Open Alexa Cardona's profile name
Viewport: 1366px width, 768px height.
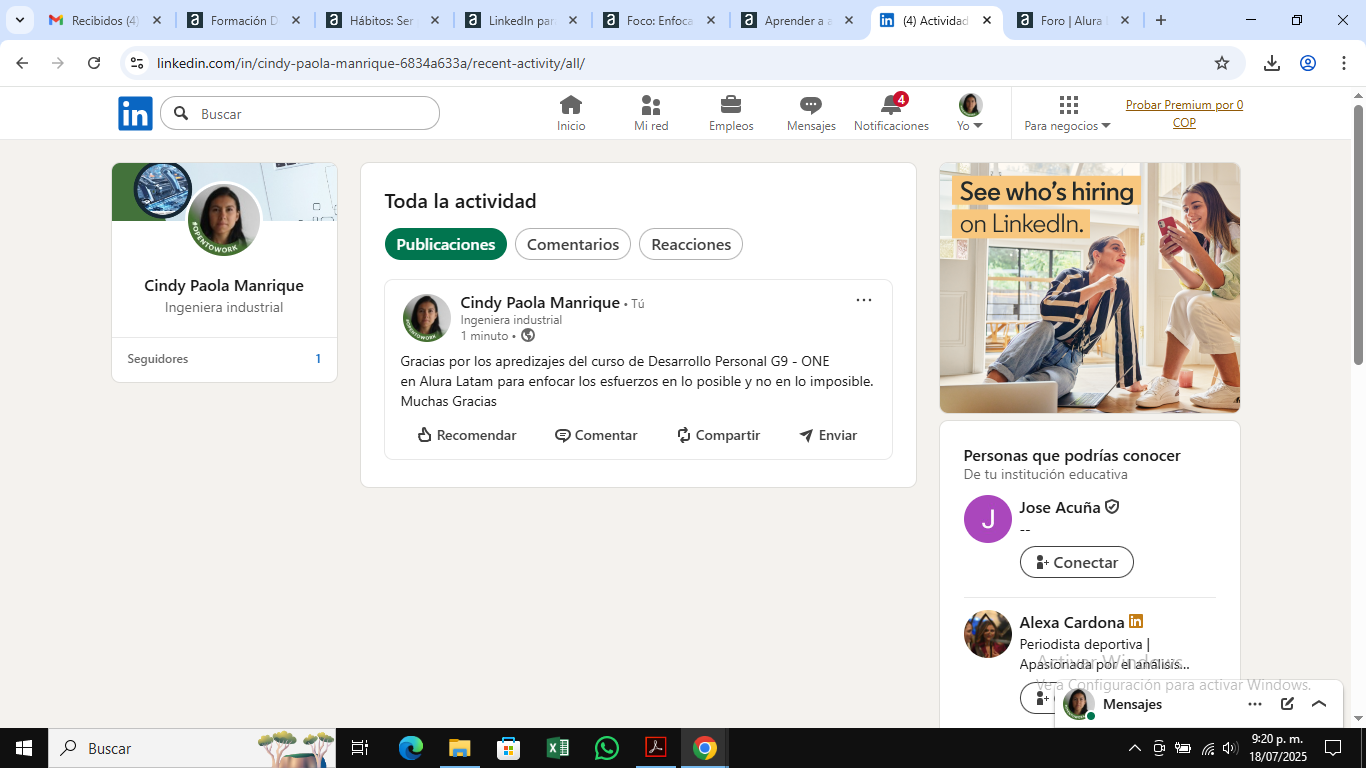(1072, 622)
